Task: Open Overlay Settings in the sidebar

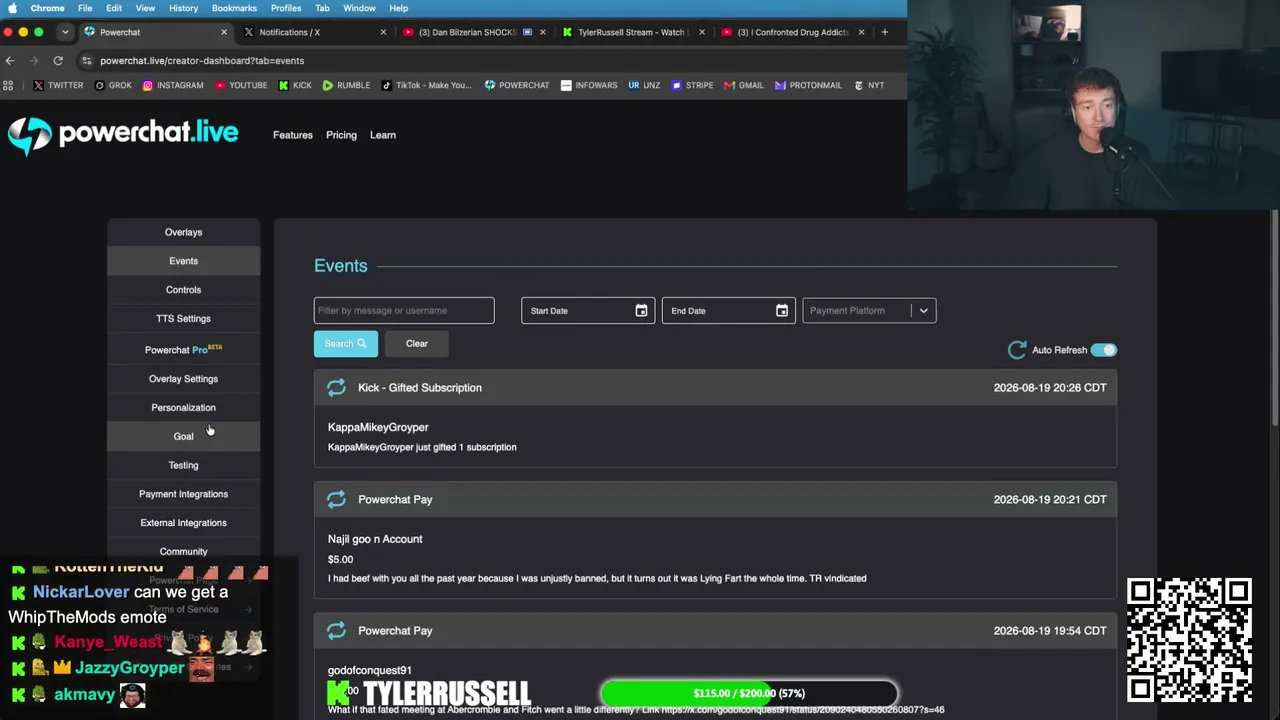Action: coord(183,379)
